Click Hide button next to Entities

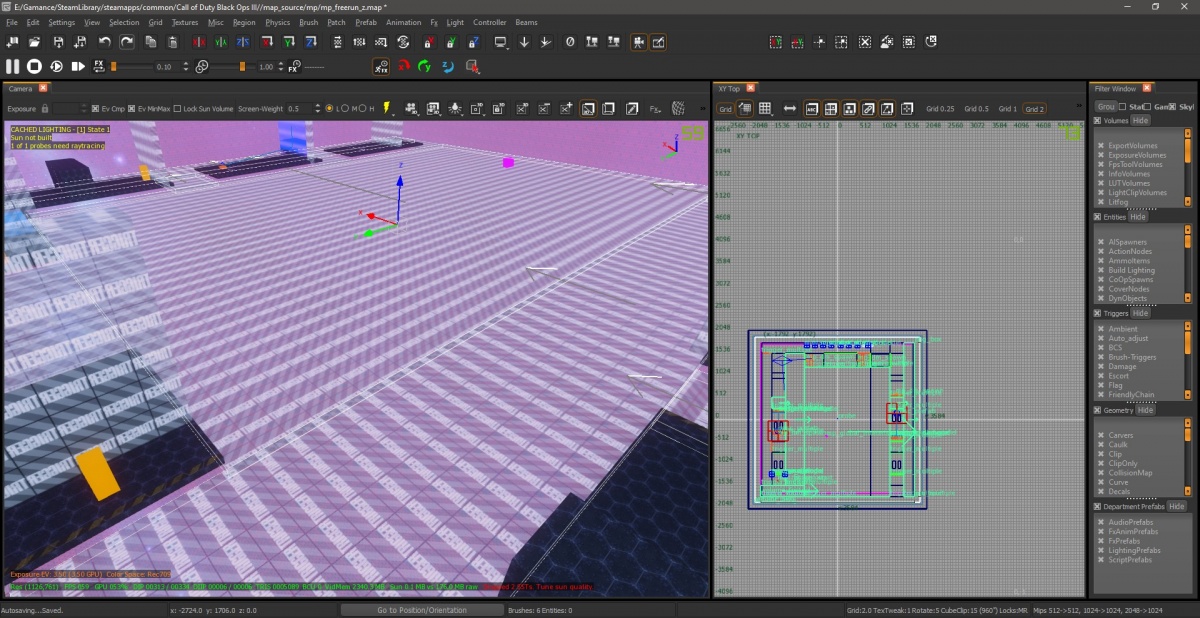pyautogui.click(x=1138, y=216)
